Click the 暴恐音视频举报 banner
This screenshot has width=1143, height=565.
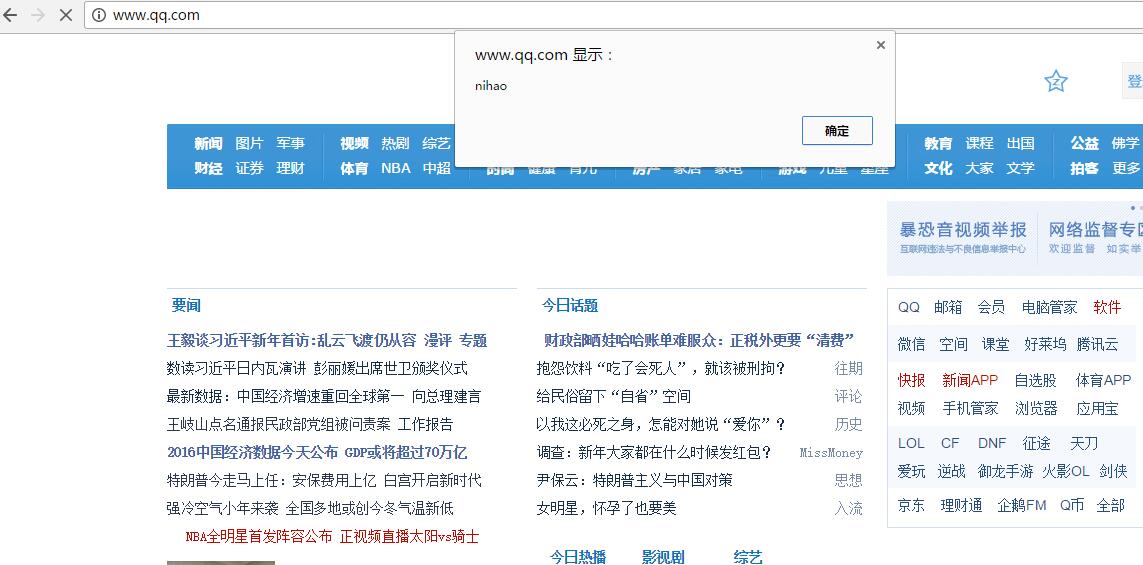tap(963, 237)
